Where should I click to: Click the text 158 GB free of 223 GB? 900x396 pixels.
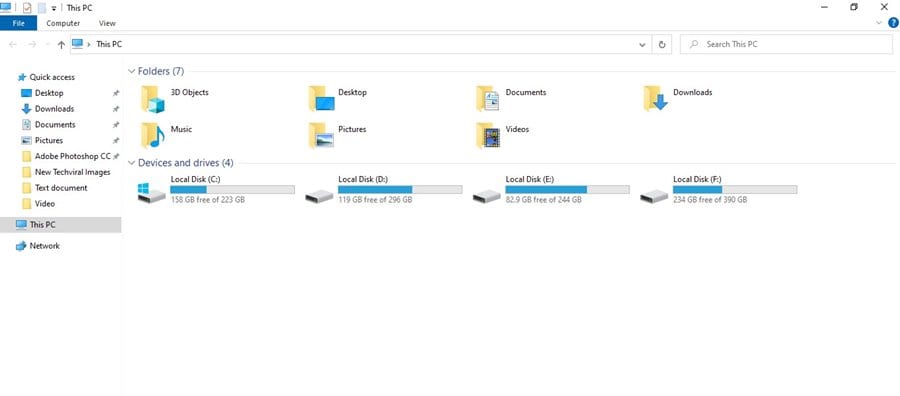208,200
